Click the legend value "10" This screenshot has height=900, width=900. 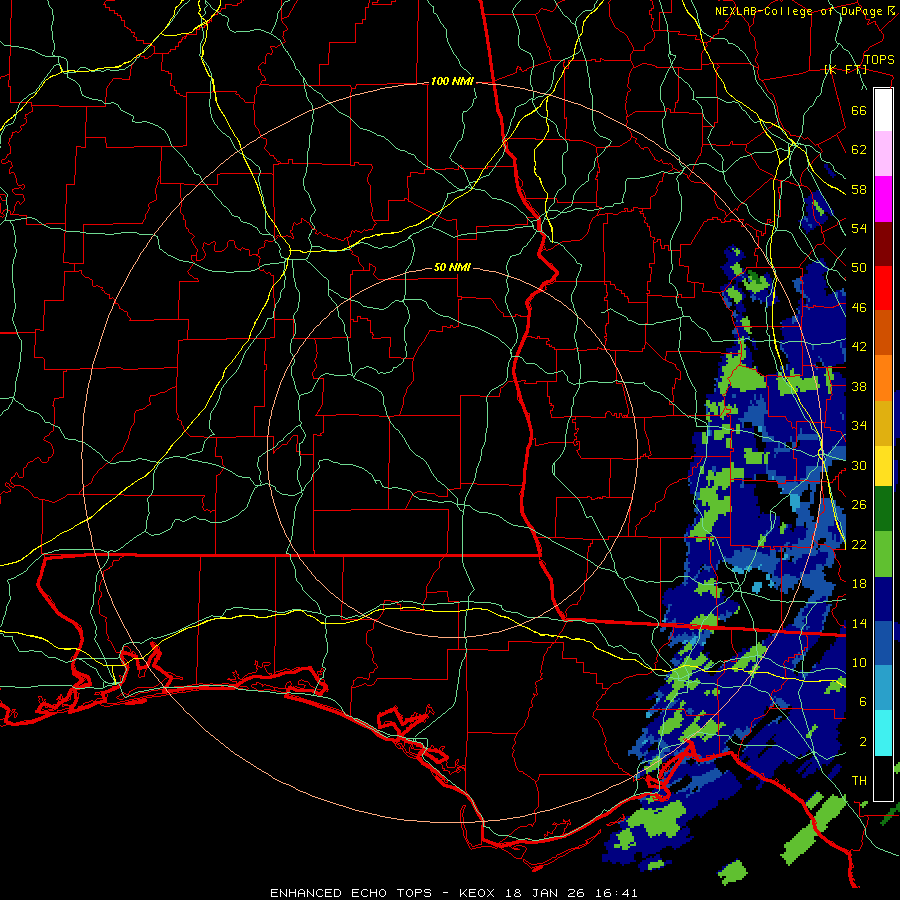pos(859,662)
